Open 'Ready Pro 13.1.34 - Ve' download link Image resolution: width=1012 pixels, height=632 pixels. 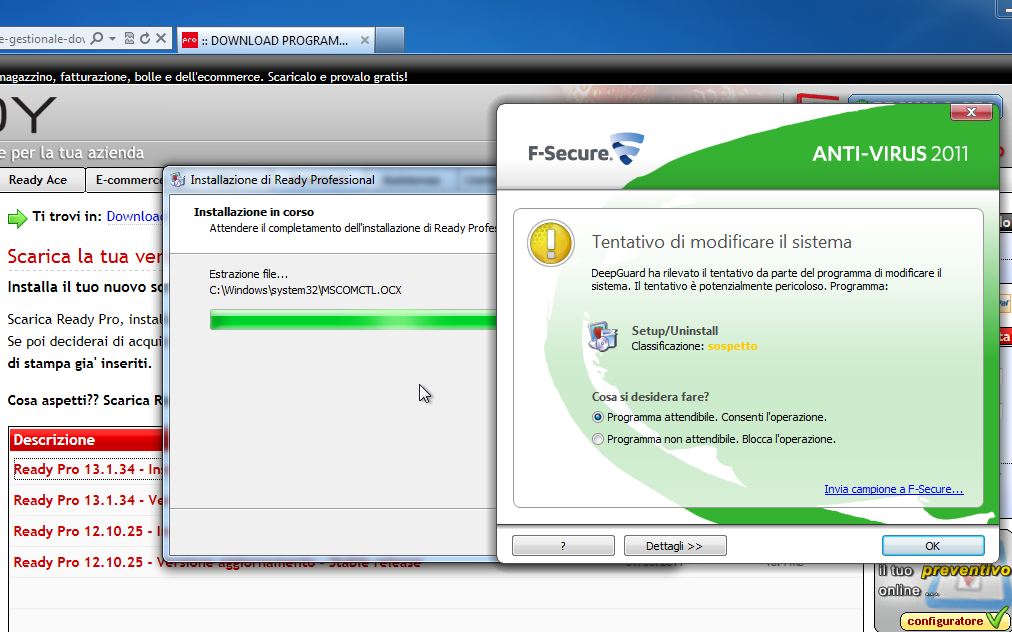point(89,500)
